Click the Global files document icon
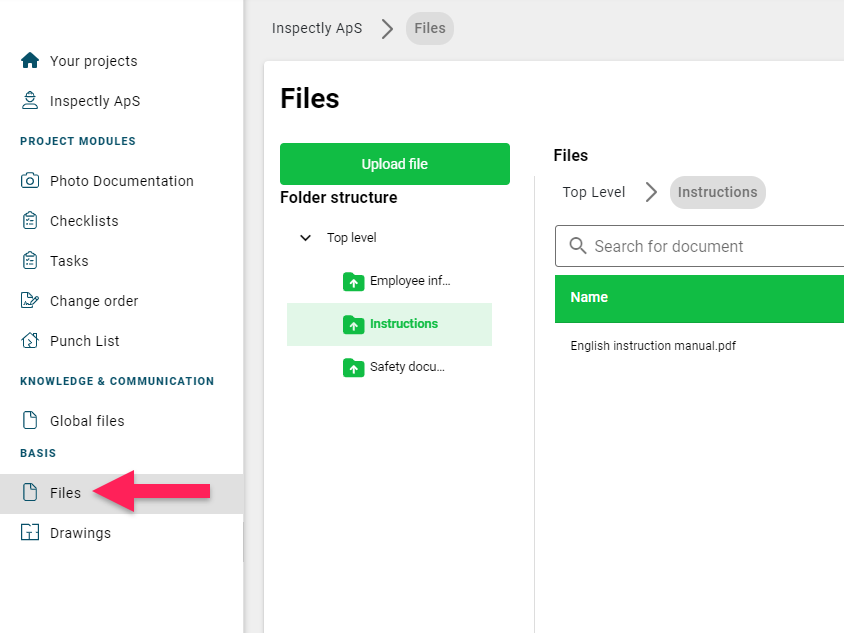Viewport: 844px width, 633px height. coord(30,420)
